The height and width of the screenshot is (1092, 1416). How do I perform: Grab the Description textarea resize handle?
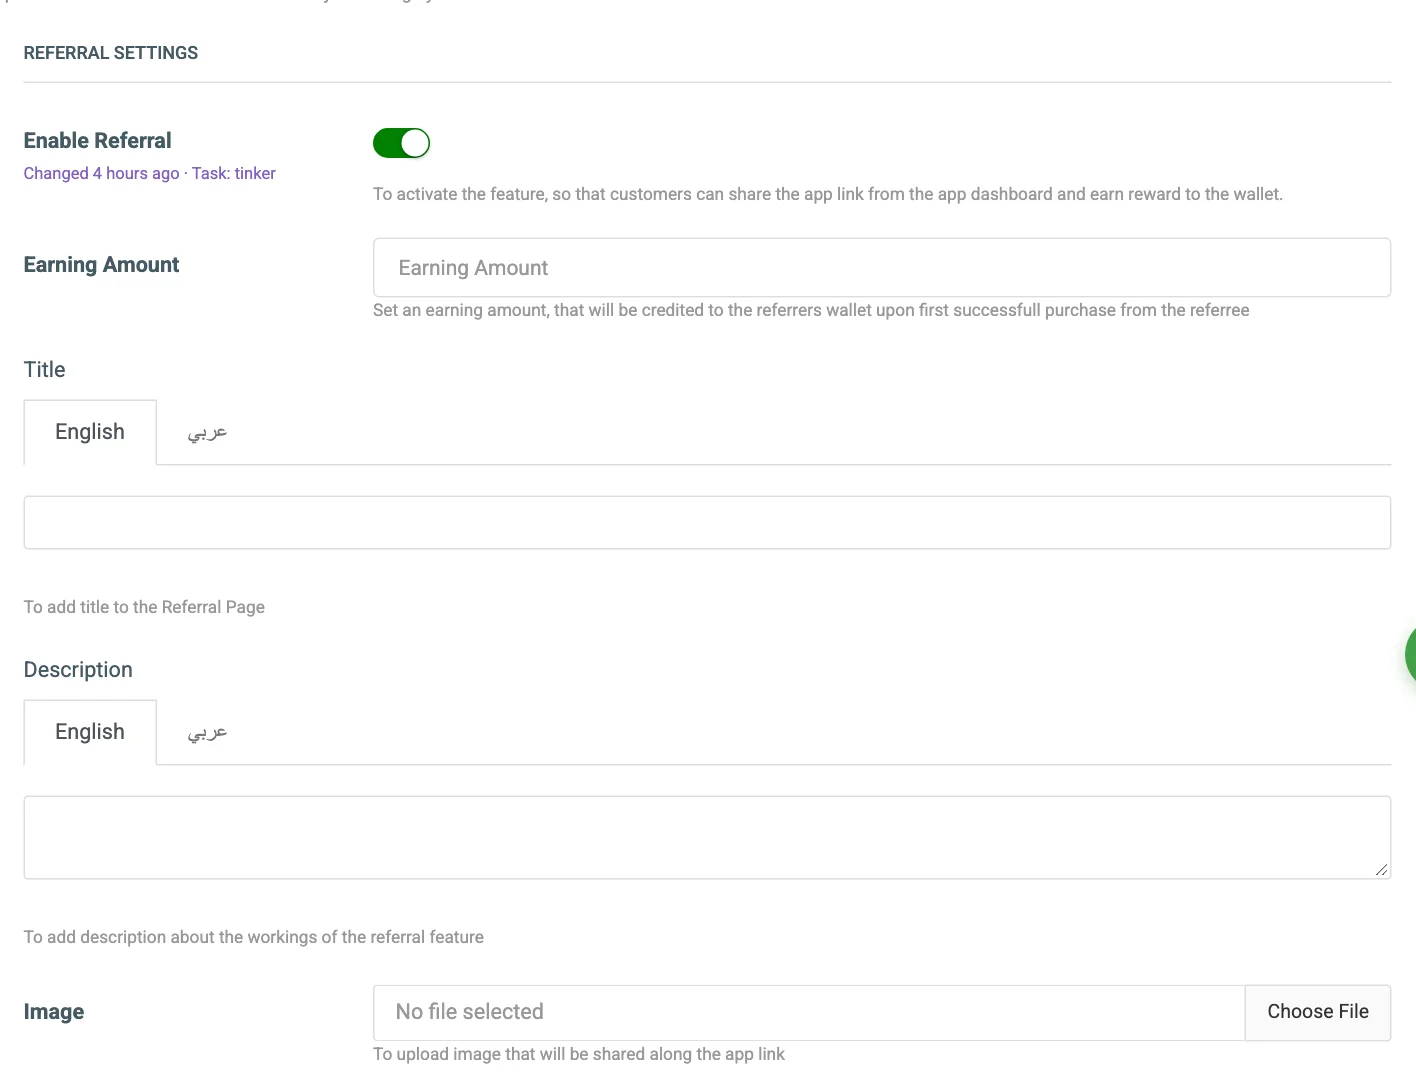1381,870
